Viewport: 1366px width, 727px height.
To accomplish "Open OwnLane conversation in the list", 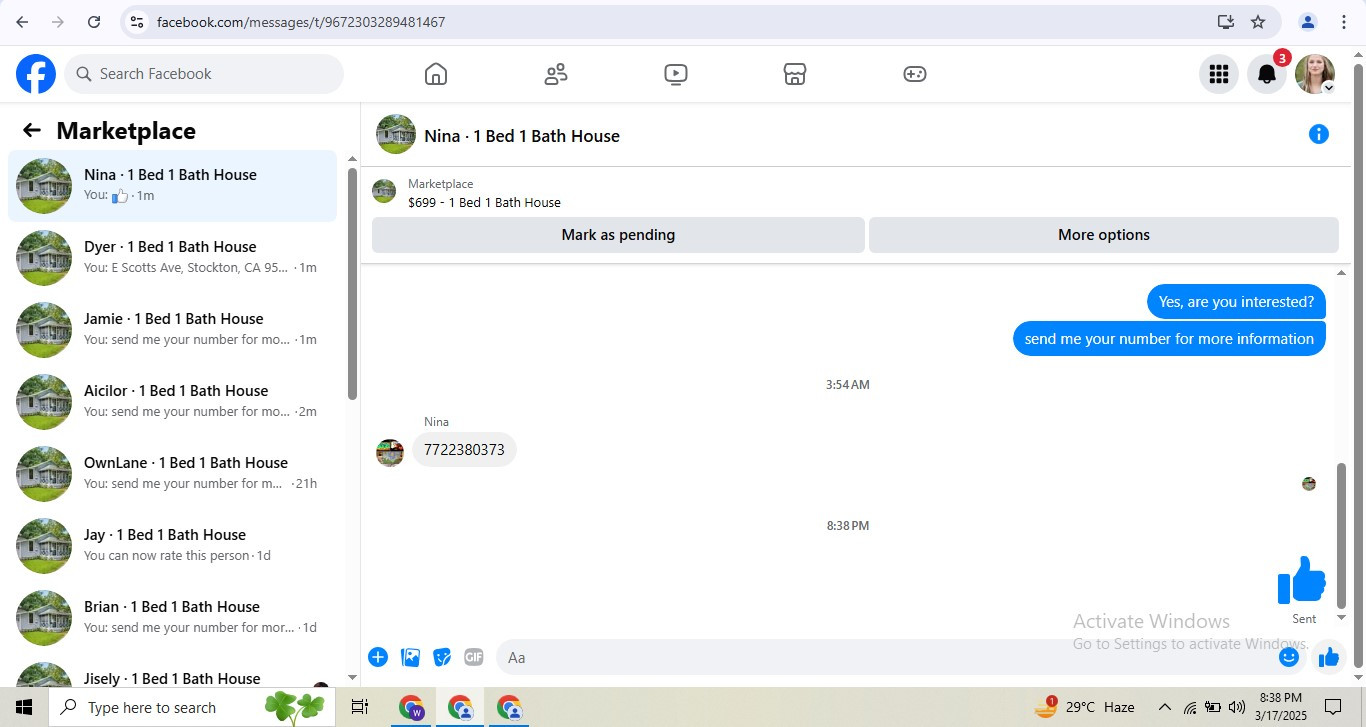I will coord(172,474).
